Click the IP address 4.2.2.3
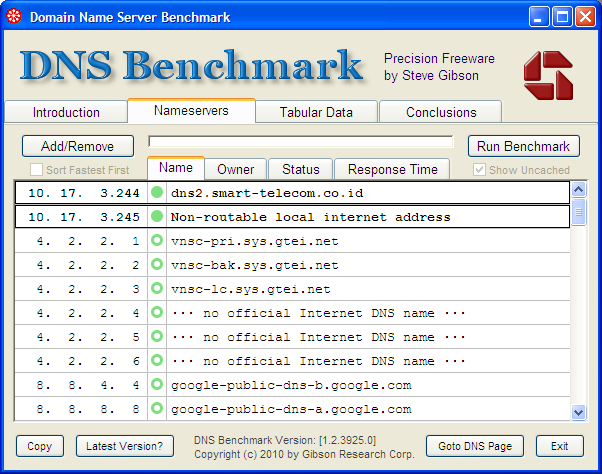This screenshot has height=474, width=602. click(x=88, y=289)
